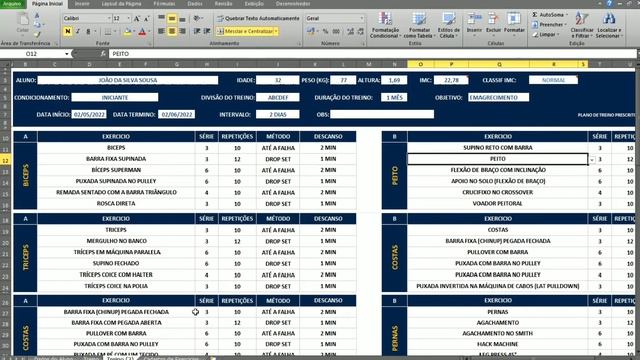Click AutoSoma

click(x=549, y=15)
